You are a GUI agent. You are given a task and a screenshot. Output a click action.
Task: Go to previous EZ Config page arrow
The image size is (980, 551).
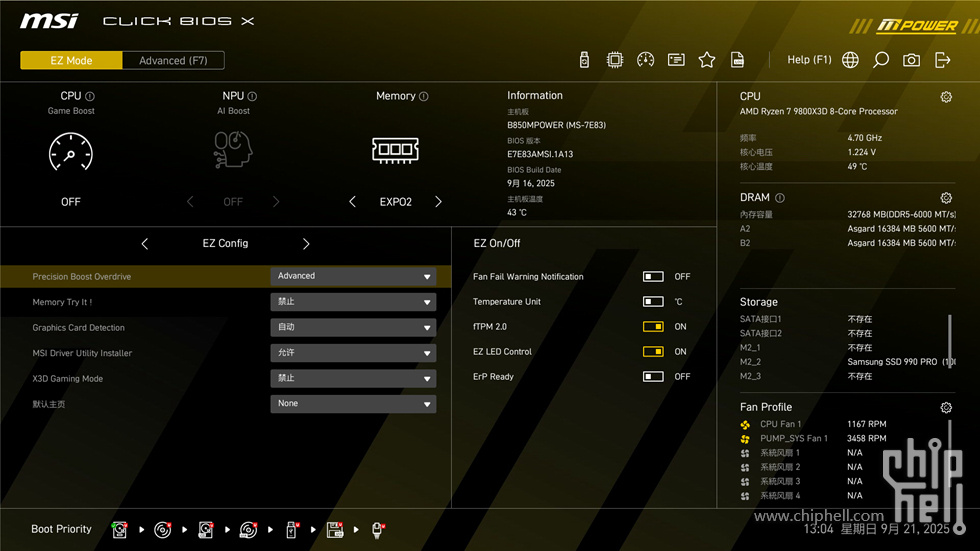point(144,244)
